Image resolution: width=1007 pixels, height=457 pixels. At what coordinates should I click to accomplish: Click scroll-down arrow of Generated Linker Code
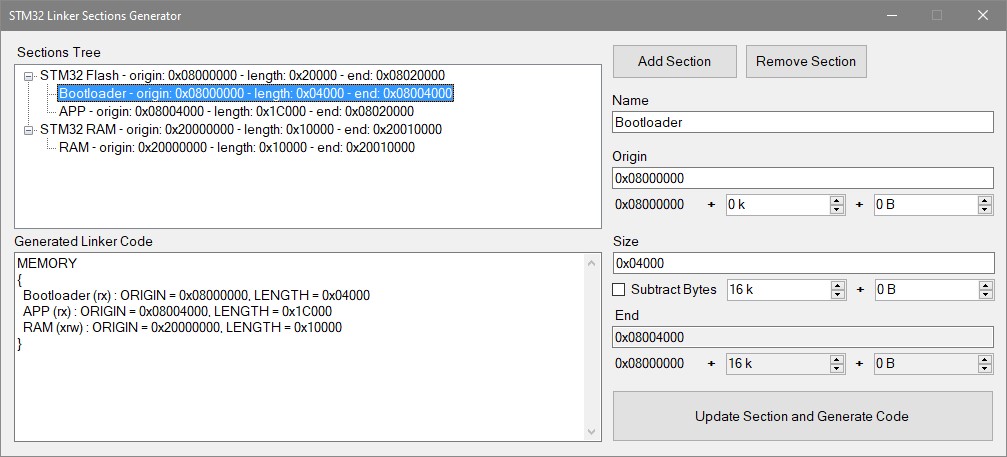(592, 432)
